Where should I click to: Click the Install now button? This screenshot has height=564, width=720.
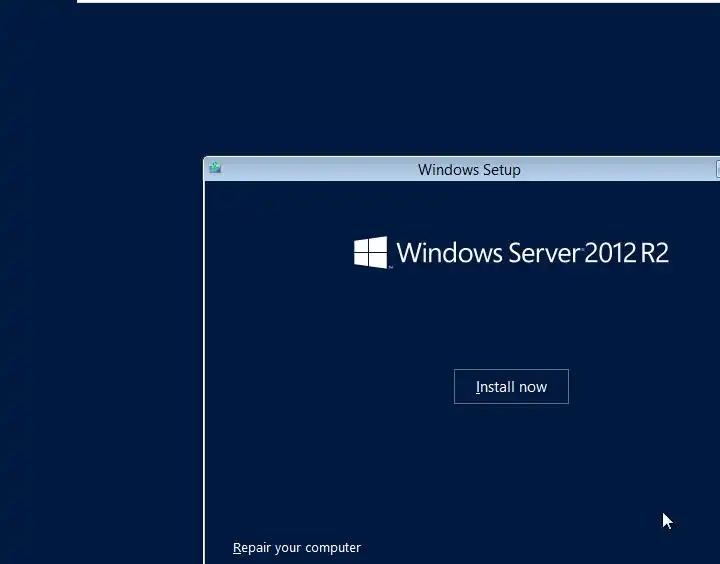click(x=511, y=387)
